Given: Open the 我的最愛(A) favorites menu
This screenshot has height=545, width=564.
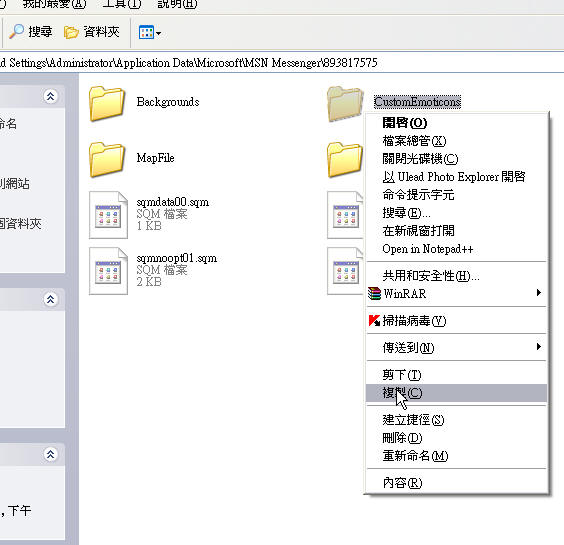Looking at the screenshot, I should [x=54, y=4].
